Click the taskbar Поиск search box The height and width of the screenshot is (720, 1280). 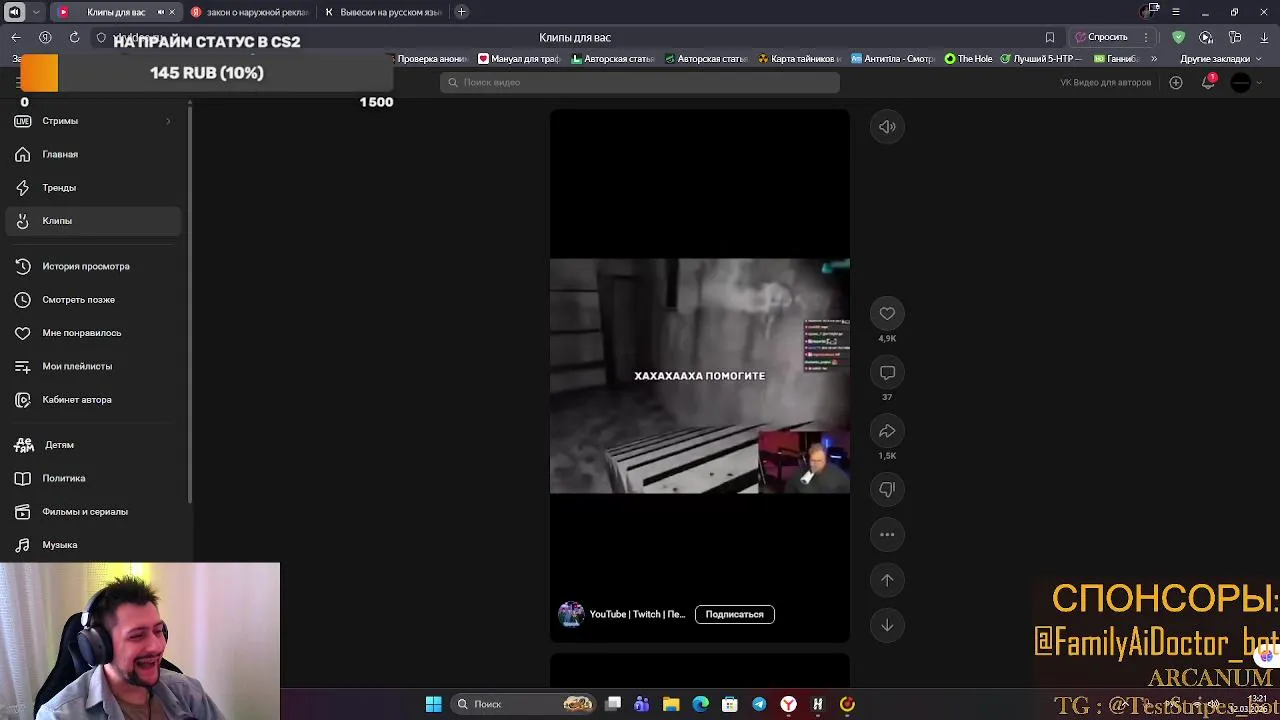525,704
